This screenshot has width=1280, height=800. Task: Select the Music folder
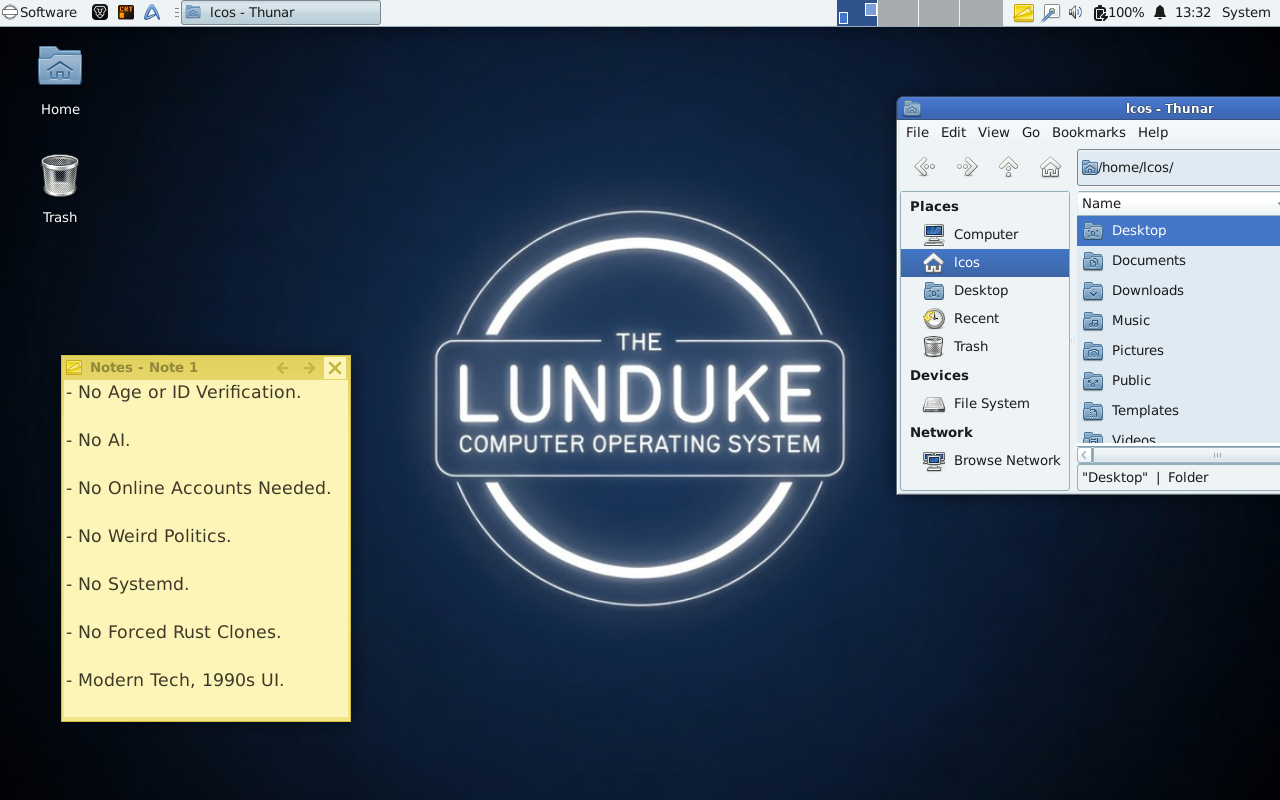click(1179, 320)
